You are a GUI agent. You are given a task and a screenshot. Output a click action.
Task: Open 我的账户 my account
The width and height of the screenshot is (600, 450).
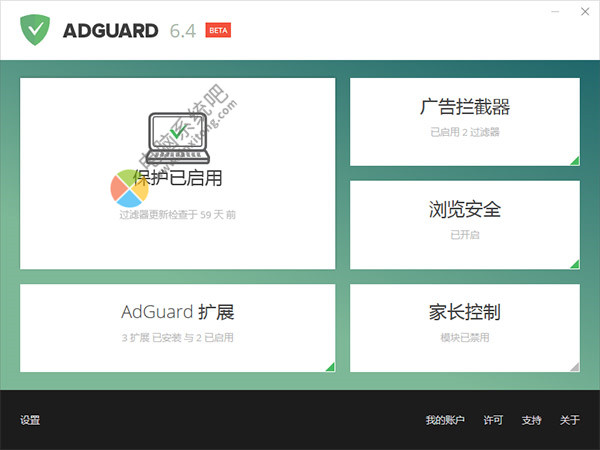pos(445,420)
